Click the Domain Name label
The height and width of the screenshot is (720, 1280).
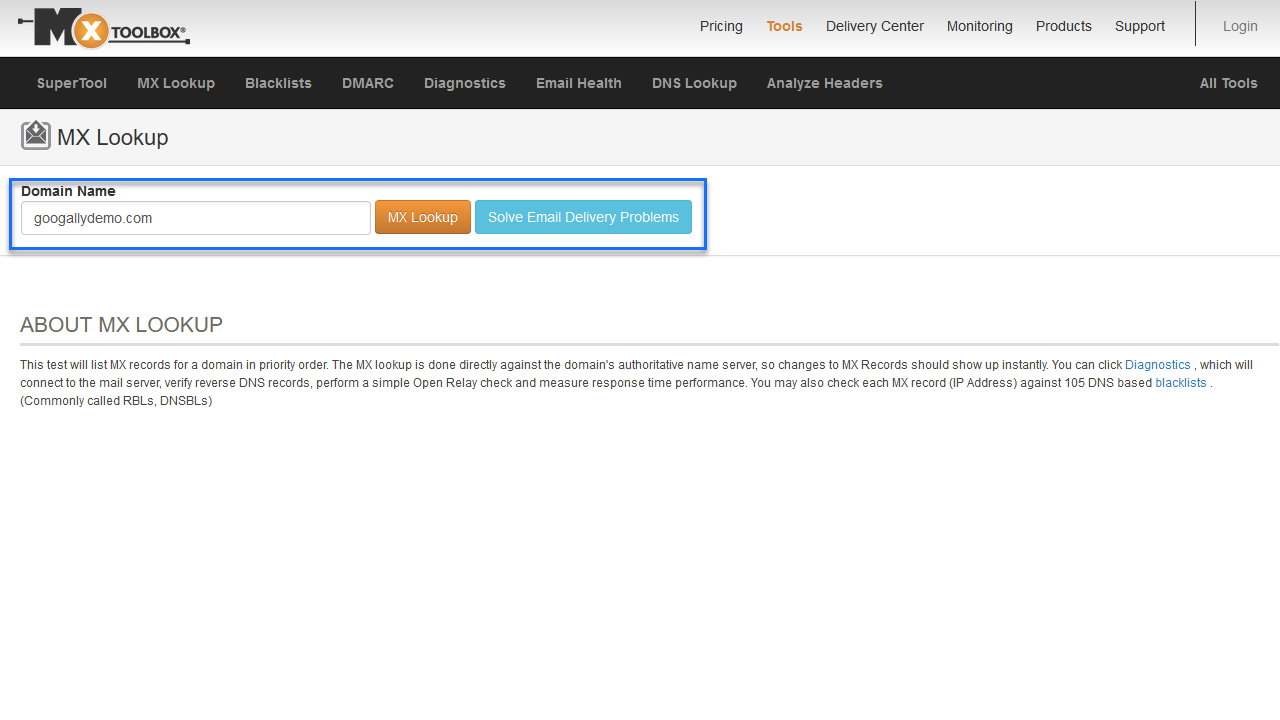point(68,191)
